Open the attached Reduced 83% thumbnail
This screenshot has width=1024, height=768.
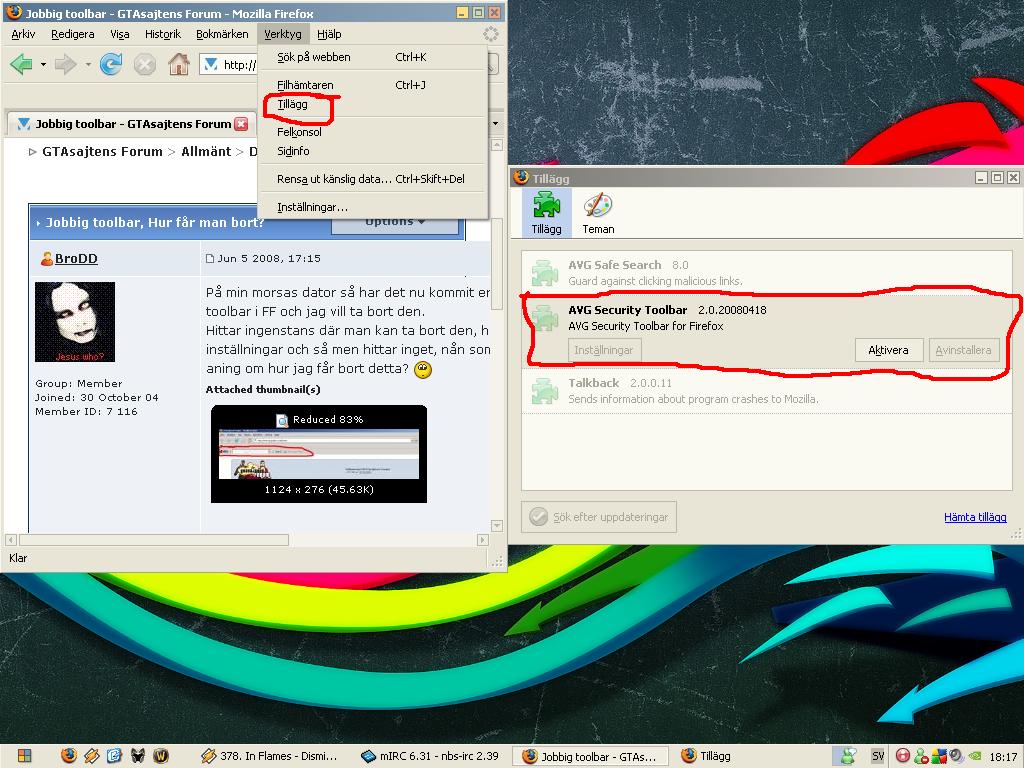[319, 454]
